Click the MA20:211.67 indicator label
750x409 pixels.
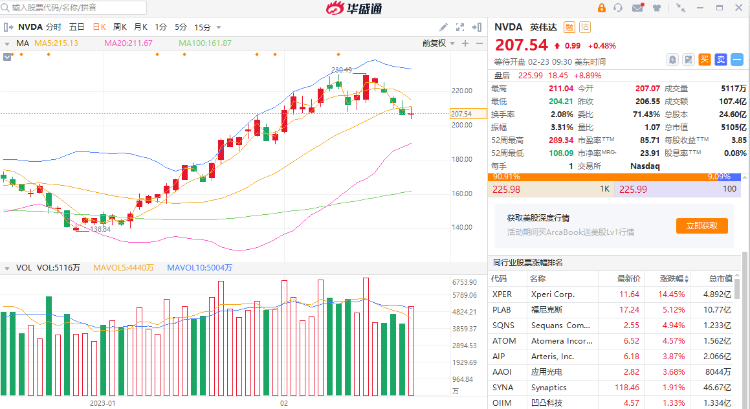click(x=128, y=43)
